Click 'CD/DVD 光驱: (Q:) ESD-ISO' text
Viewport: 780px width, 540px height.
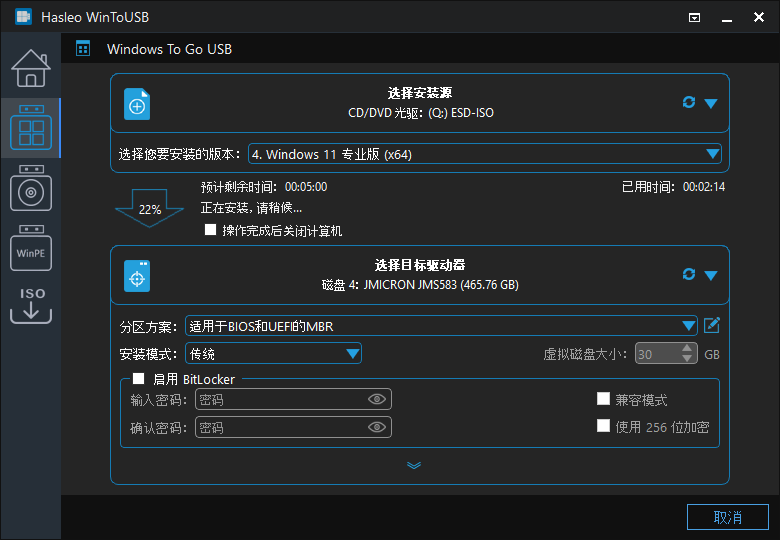coord(421,113)
